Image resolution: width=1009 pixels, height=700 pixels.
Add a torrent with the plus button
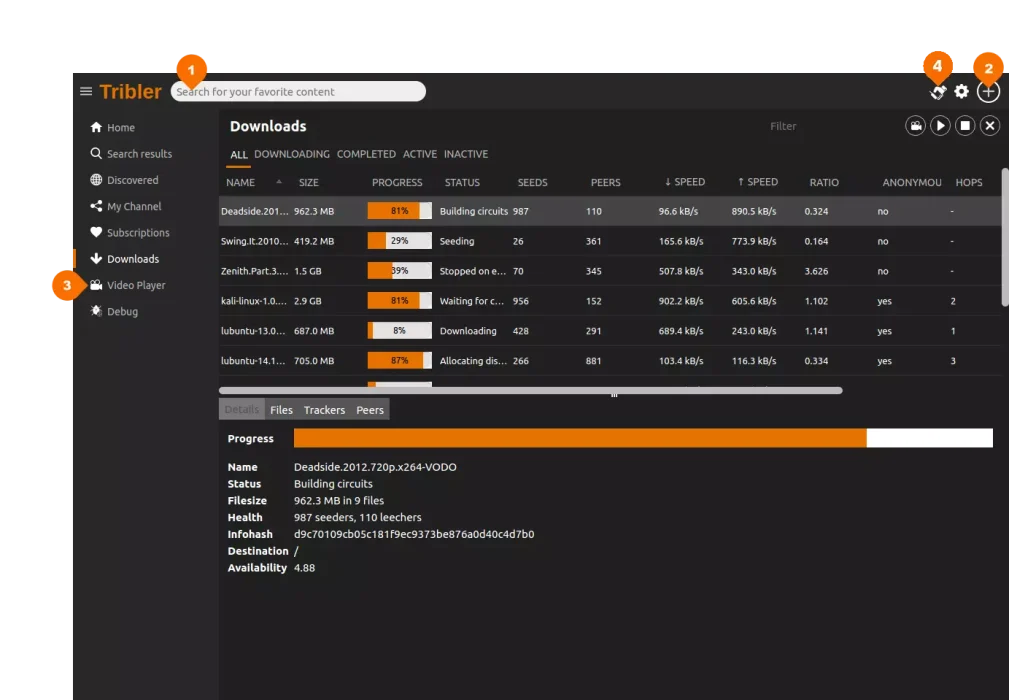[988, 91]
